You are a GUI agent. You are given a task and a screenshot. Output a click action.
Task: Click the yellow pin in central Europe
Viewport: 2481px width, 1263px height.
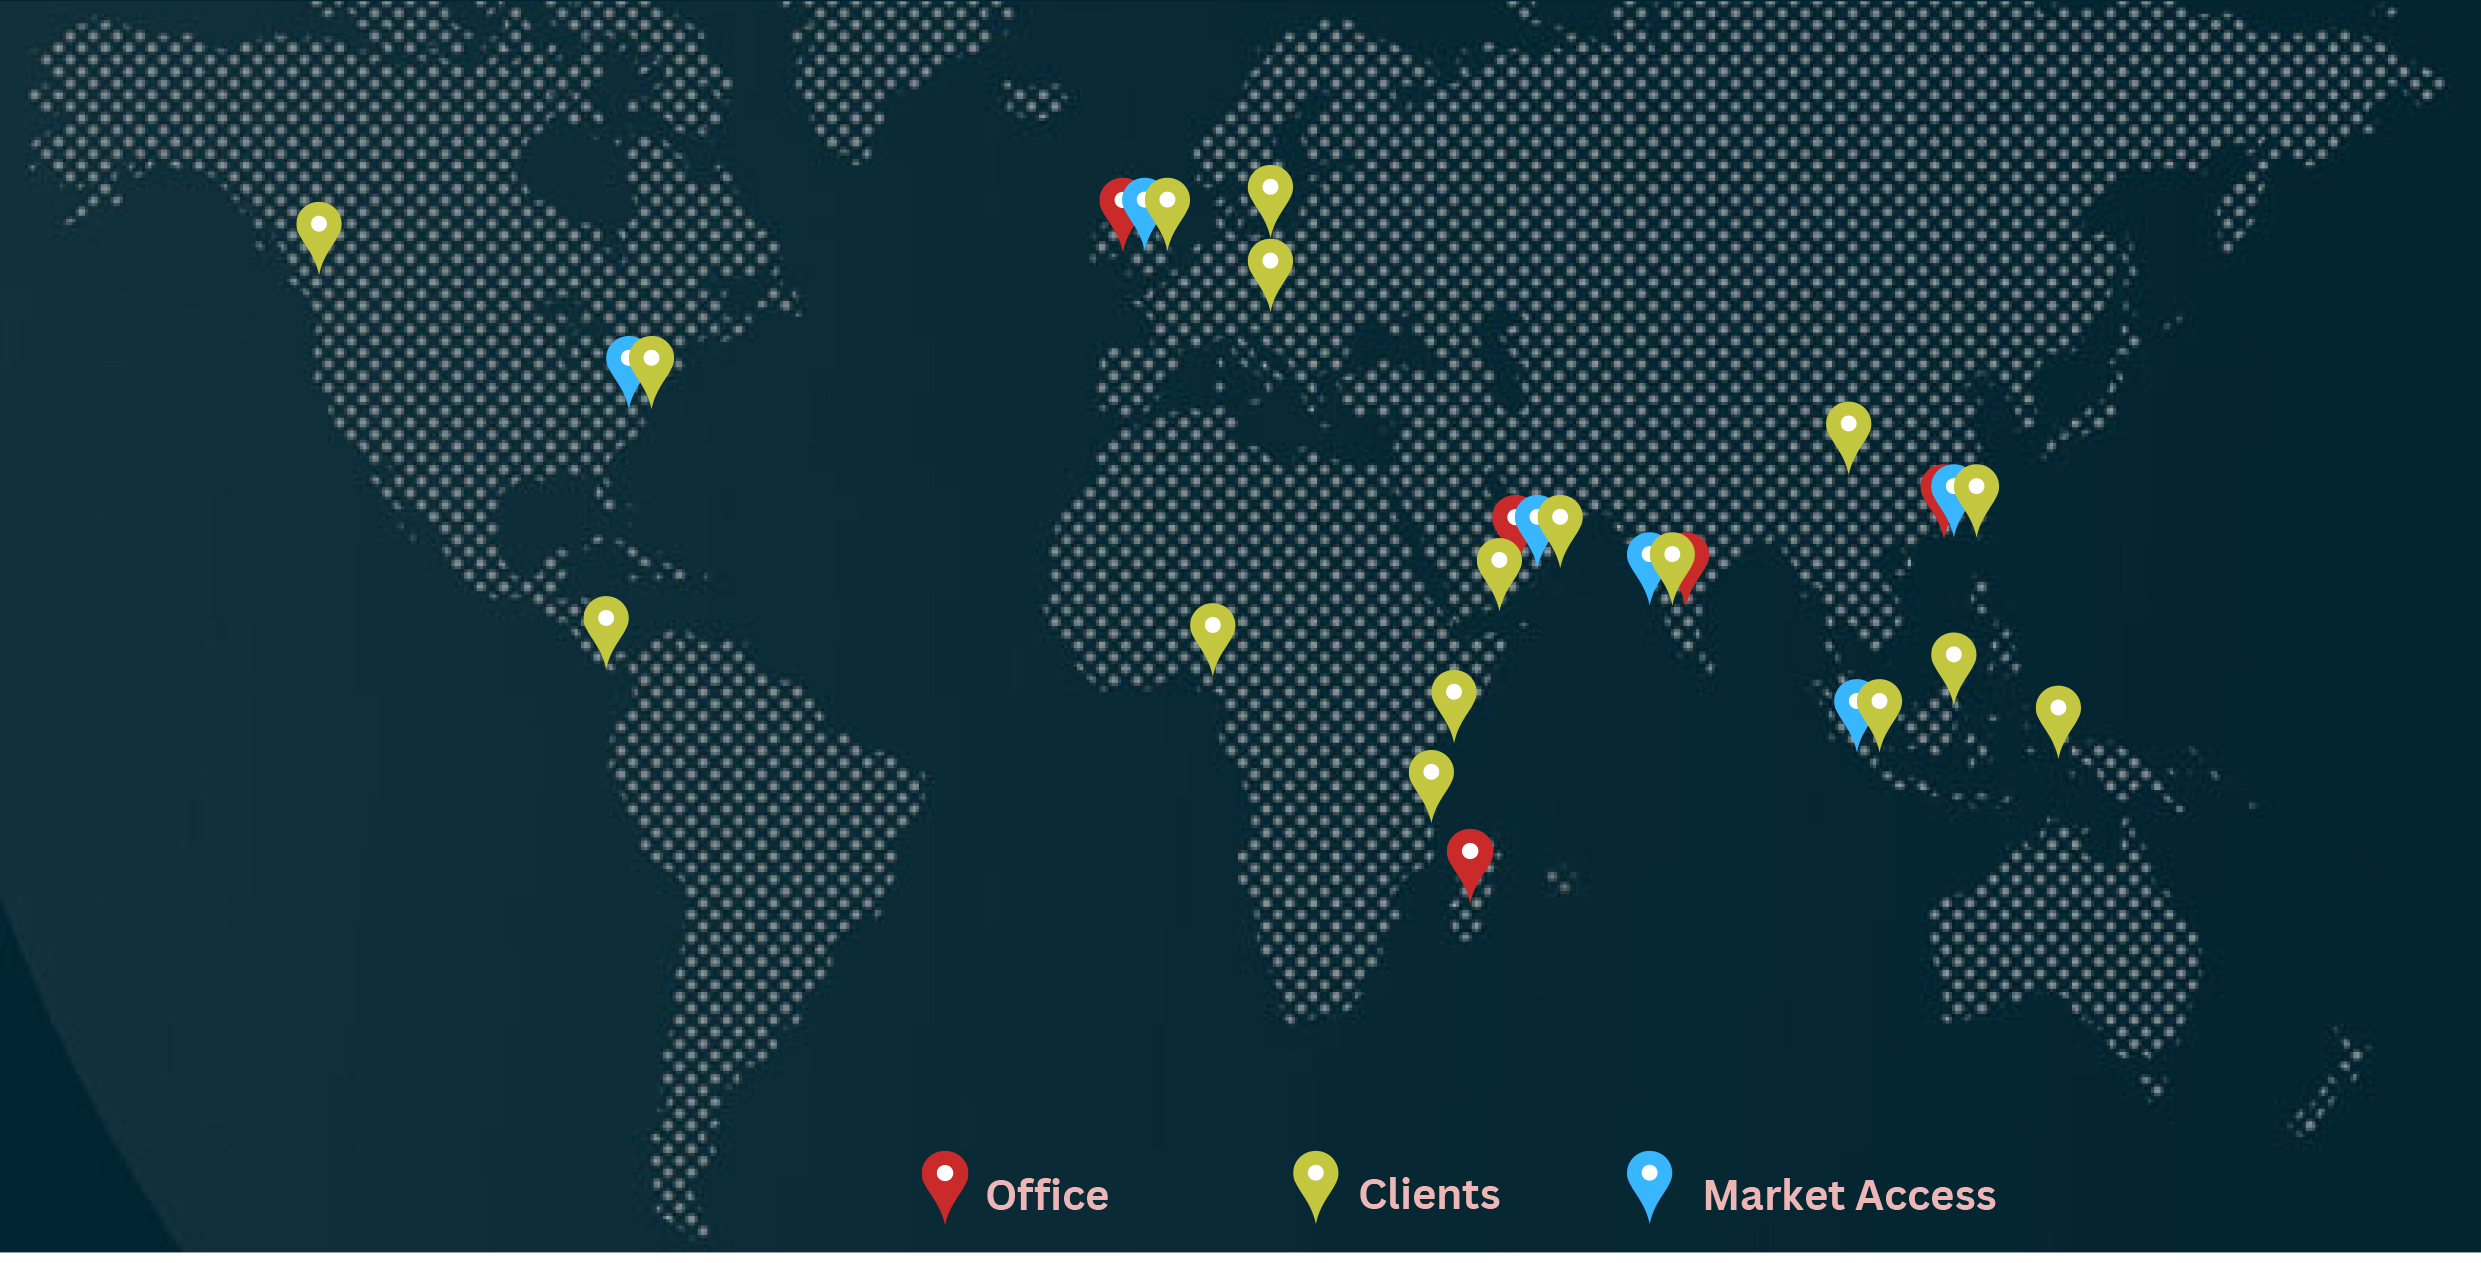[x=1269, y=265]
